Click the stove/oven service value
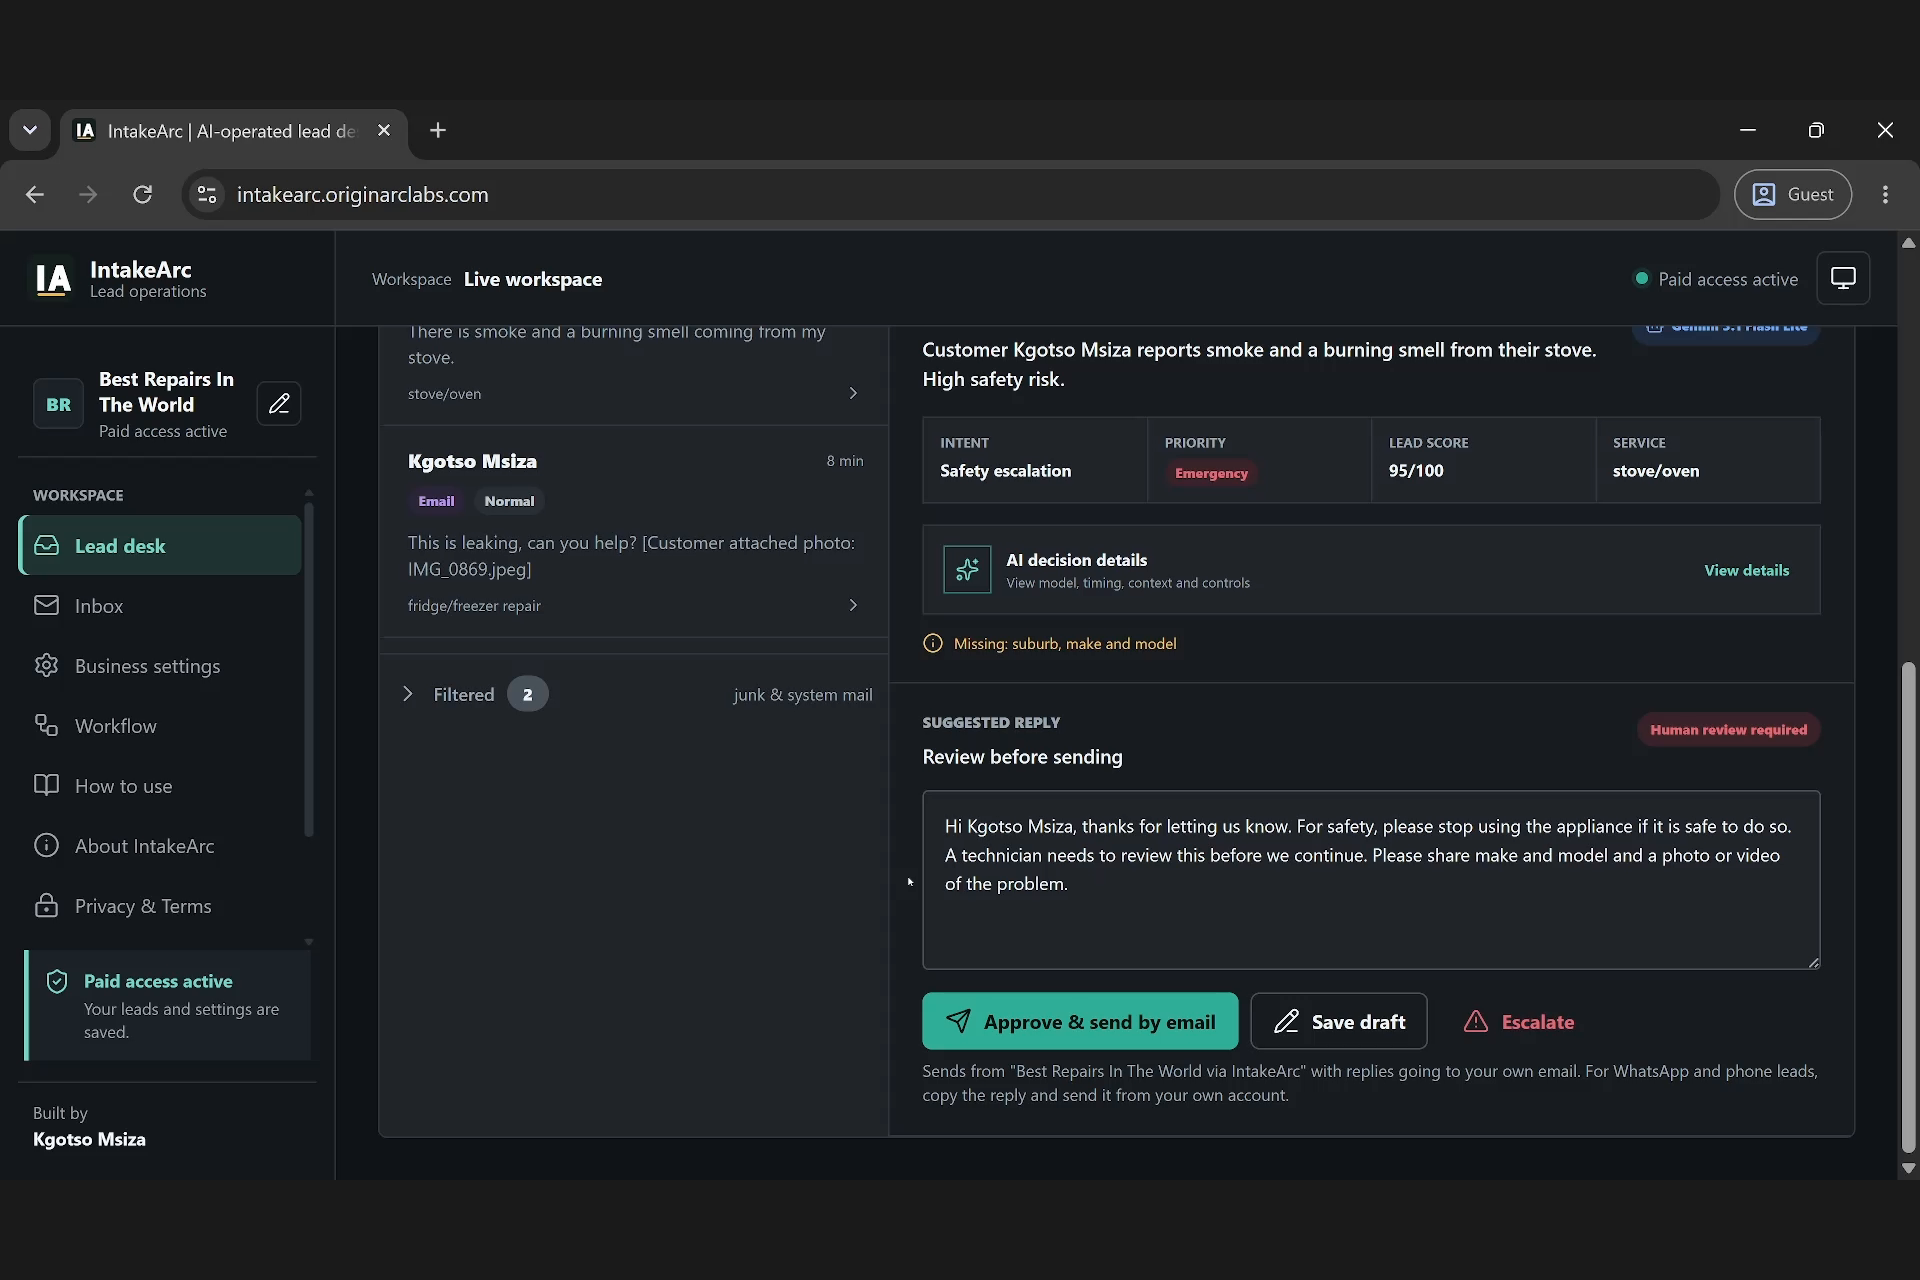The height and width of the screenshot is (1280, 1920). point(1656,471)
